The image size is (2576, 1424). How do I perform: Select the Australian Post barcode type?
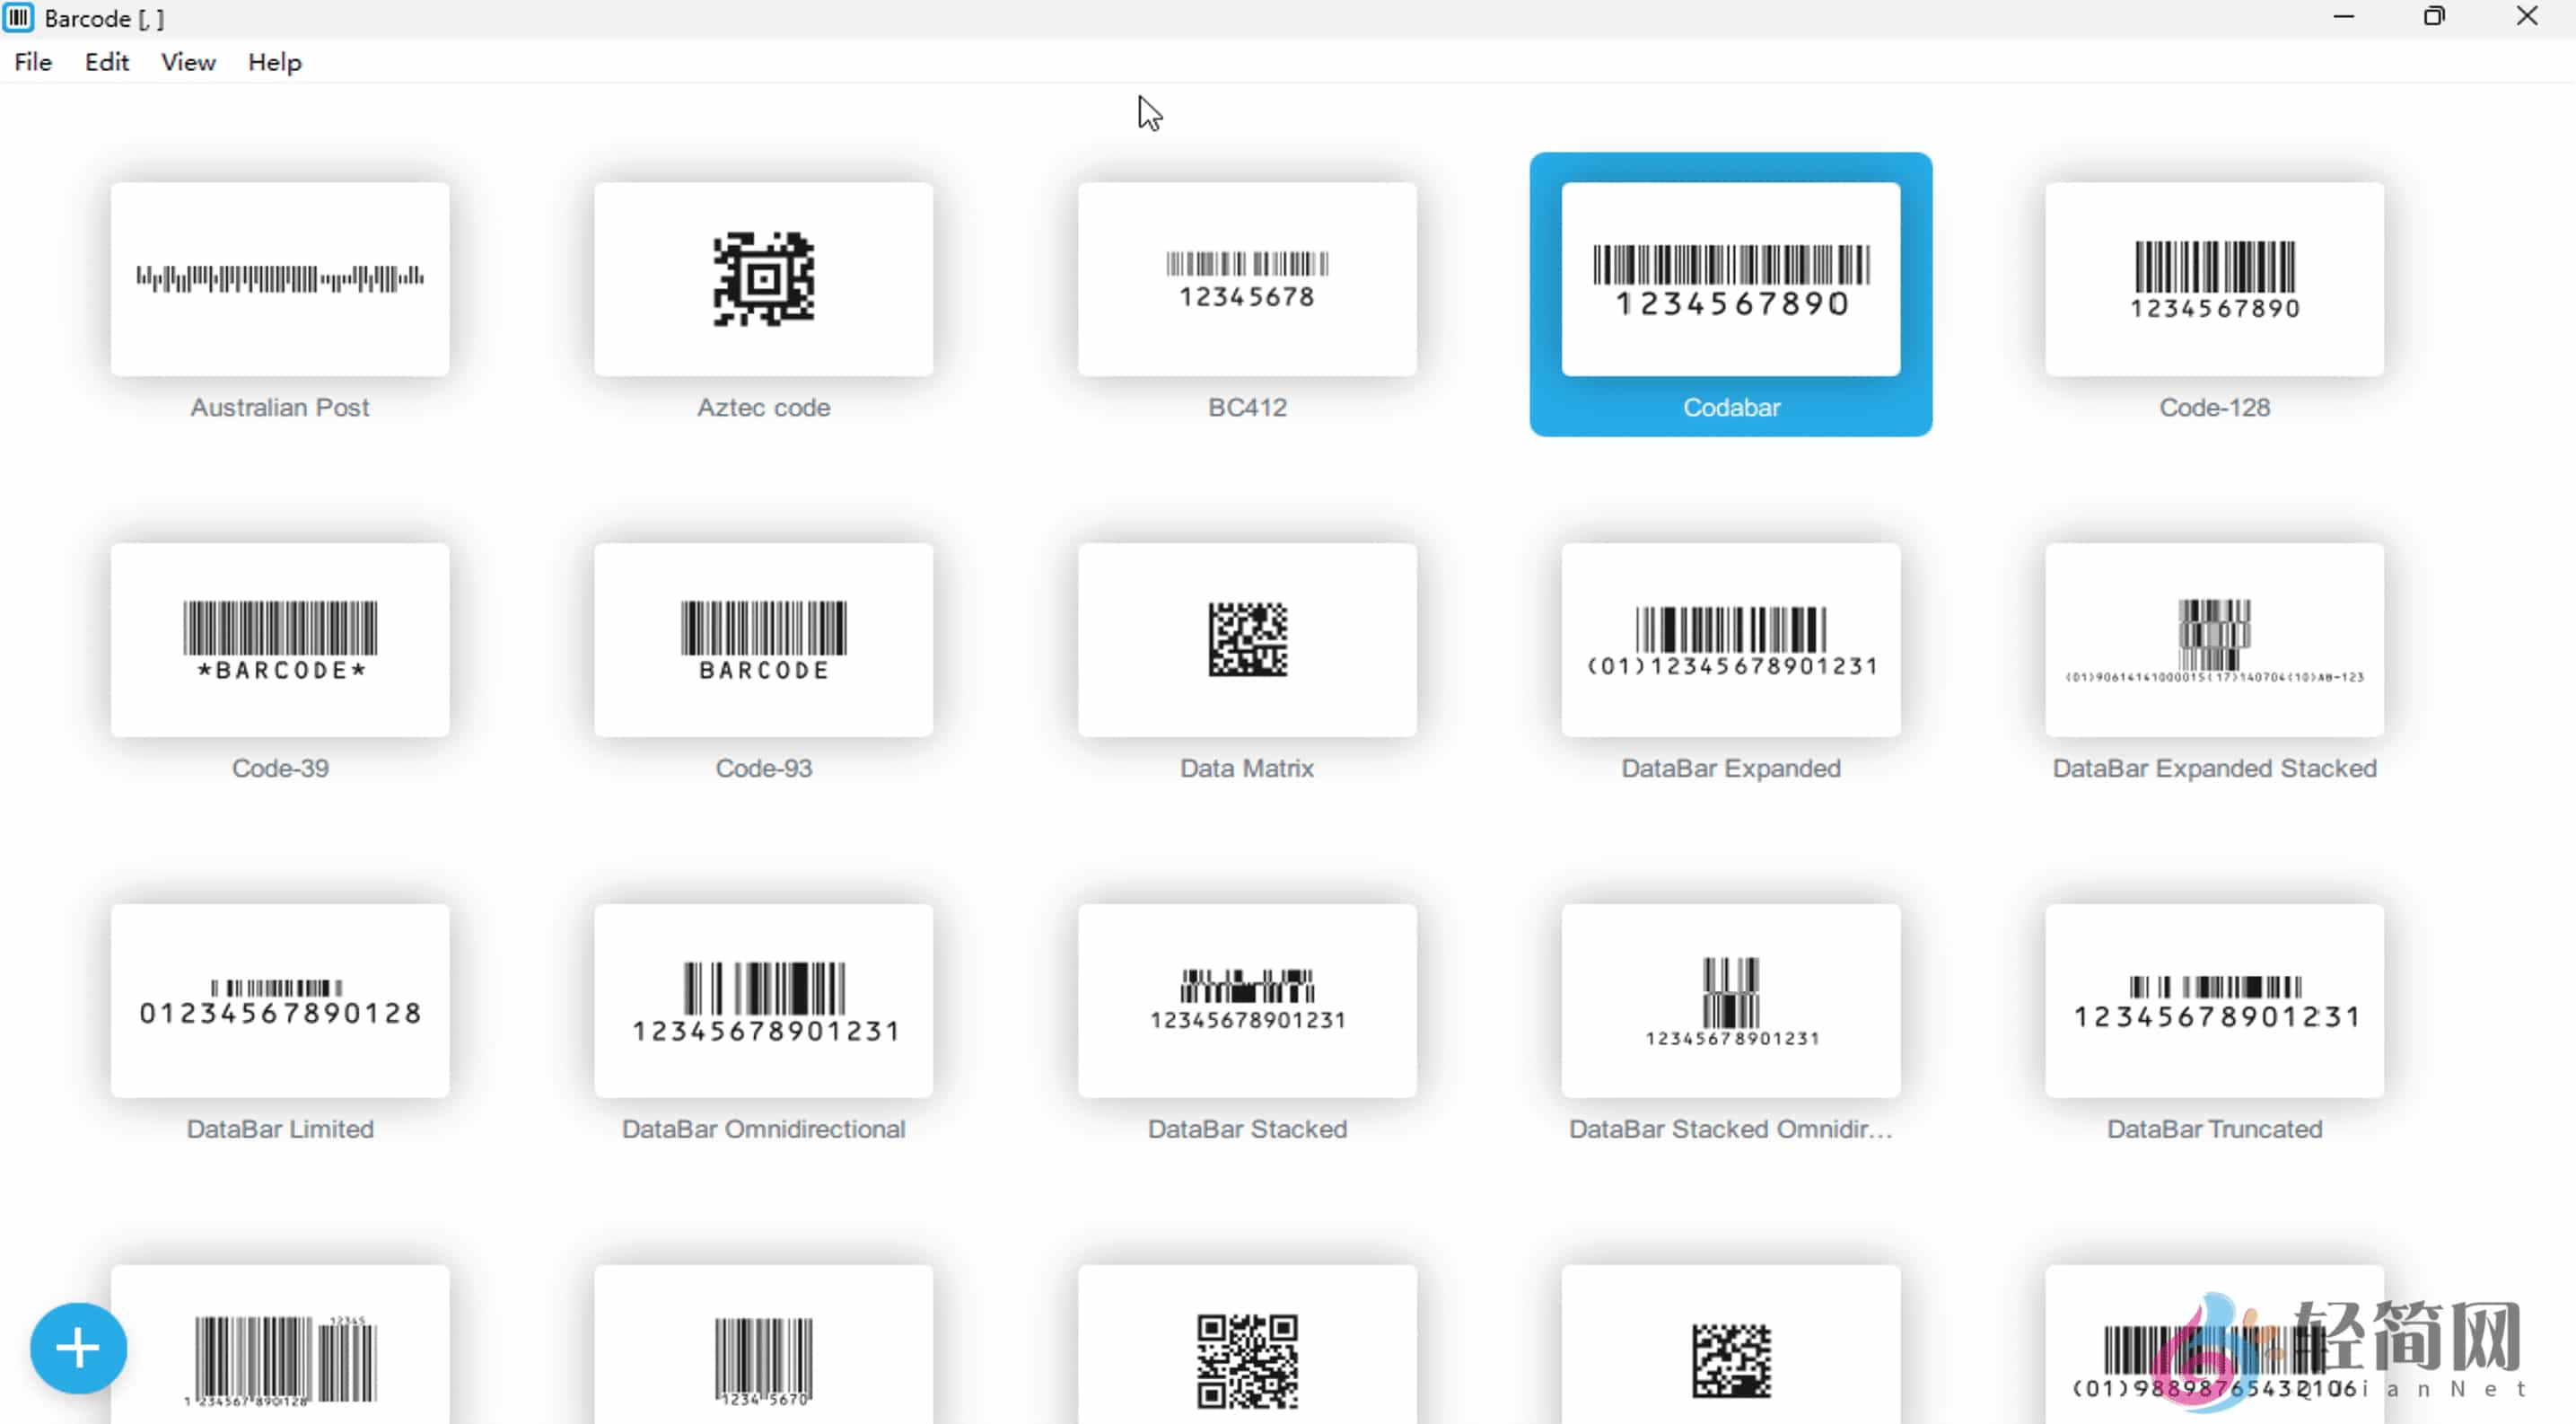point(280,280)
